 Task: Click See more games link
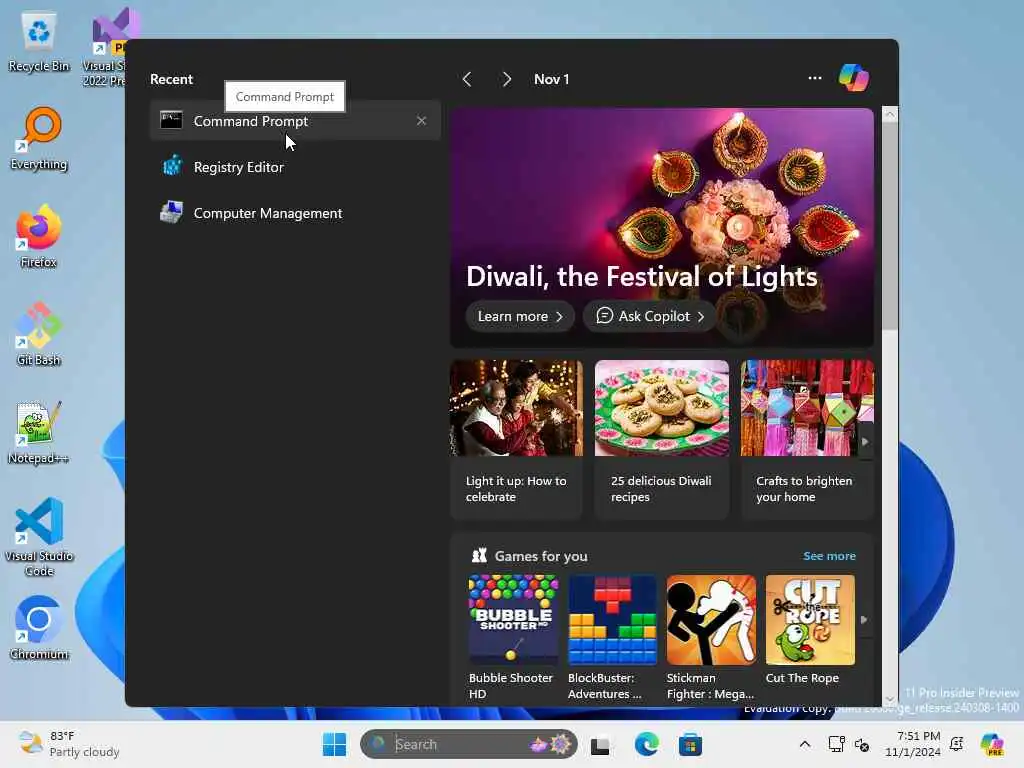[829, 556]
